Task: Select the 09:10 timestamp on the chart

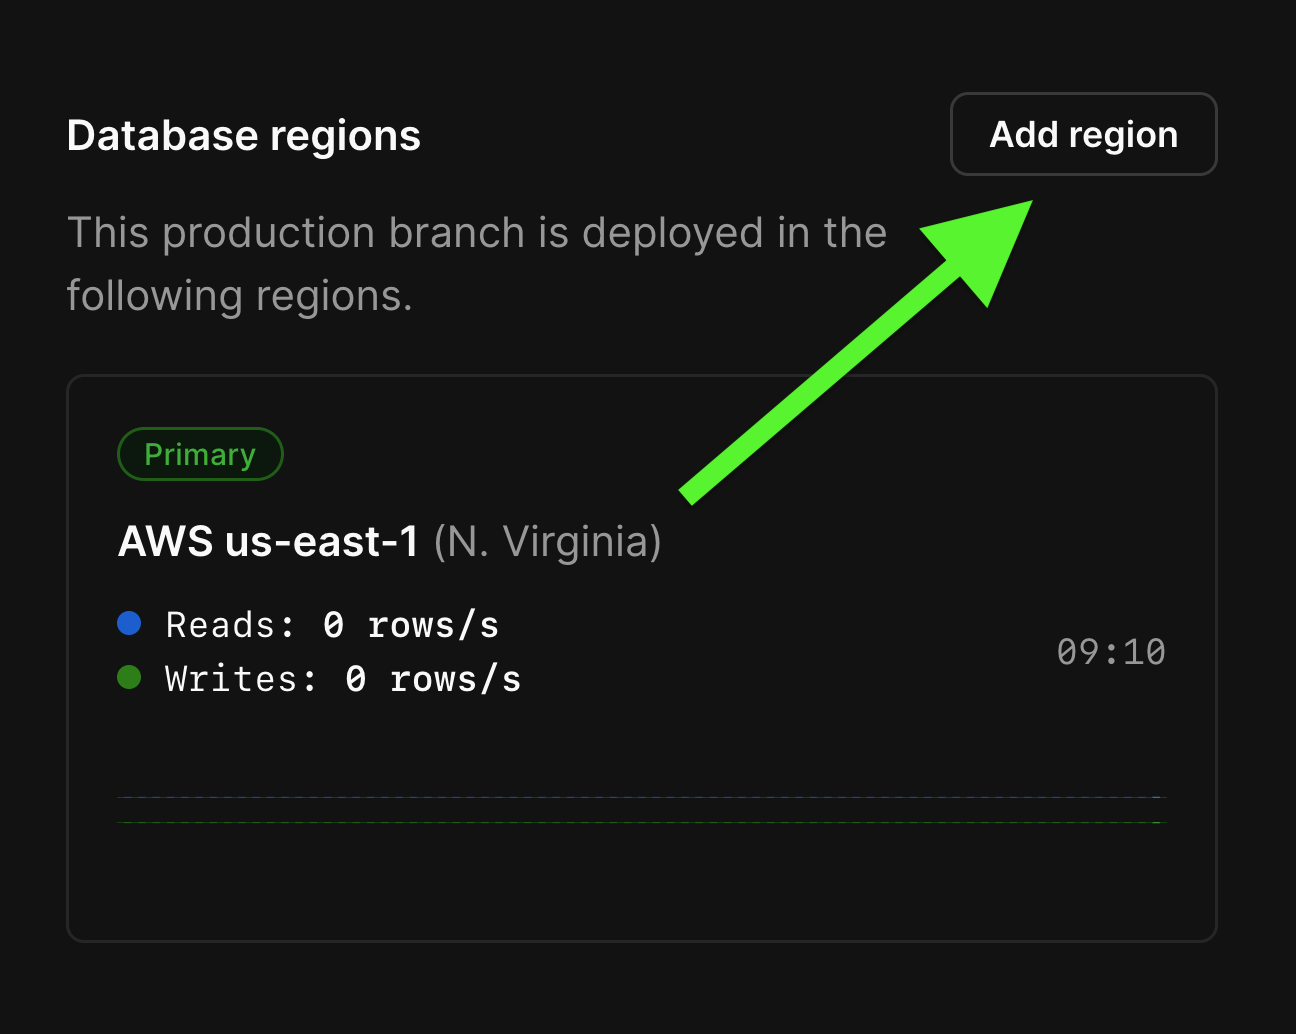Action: (x=1111, y=651)
